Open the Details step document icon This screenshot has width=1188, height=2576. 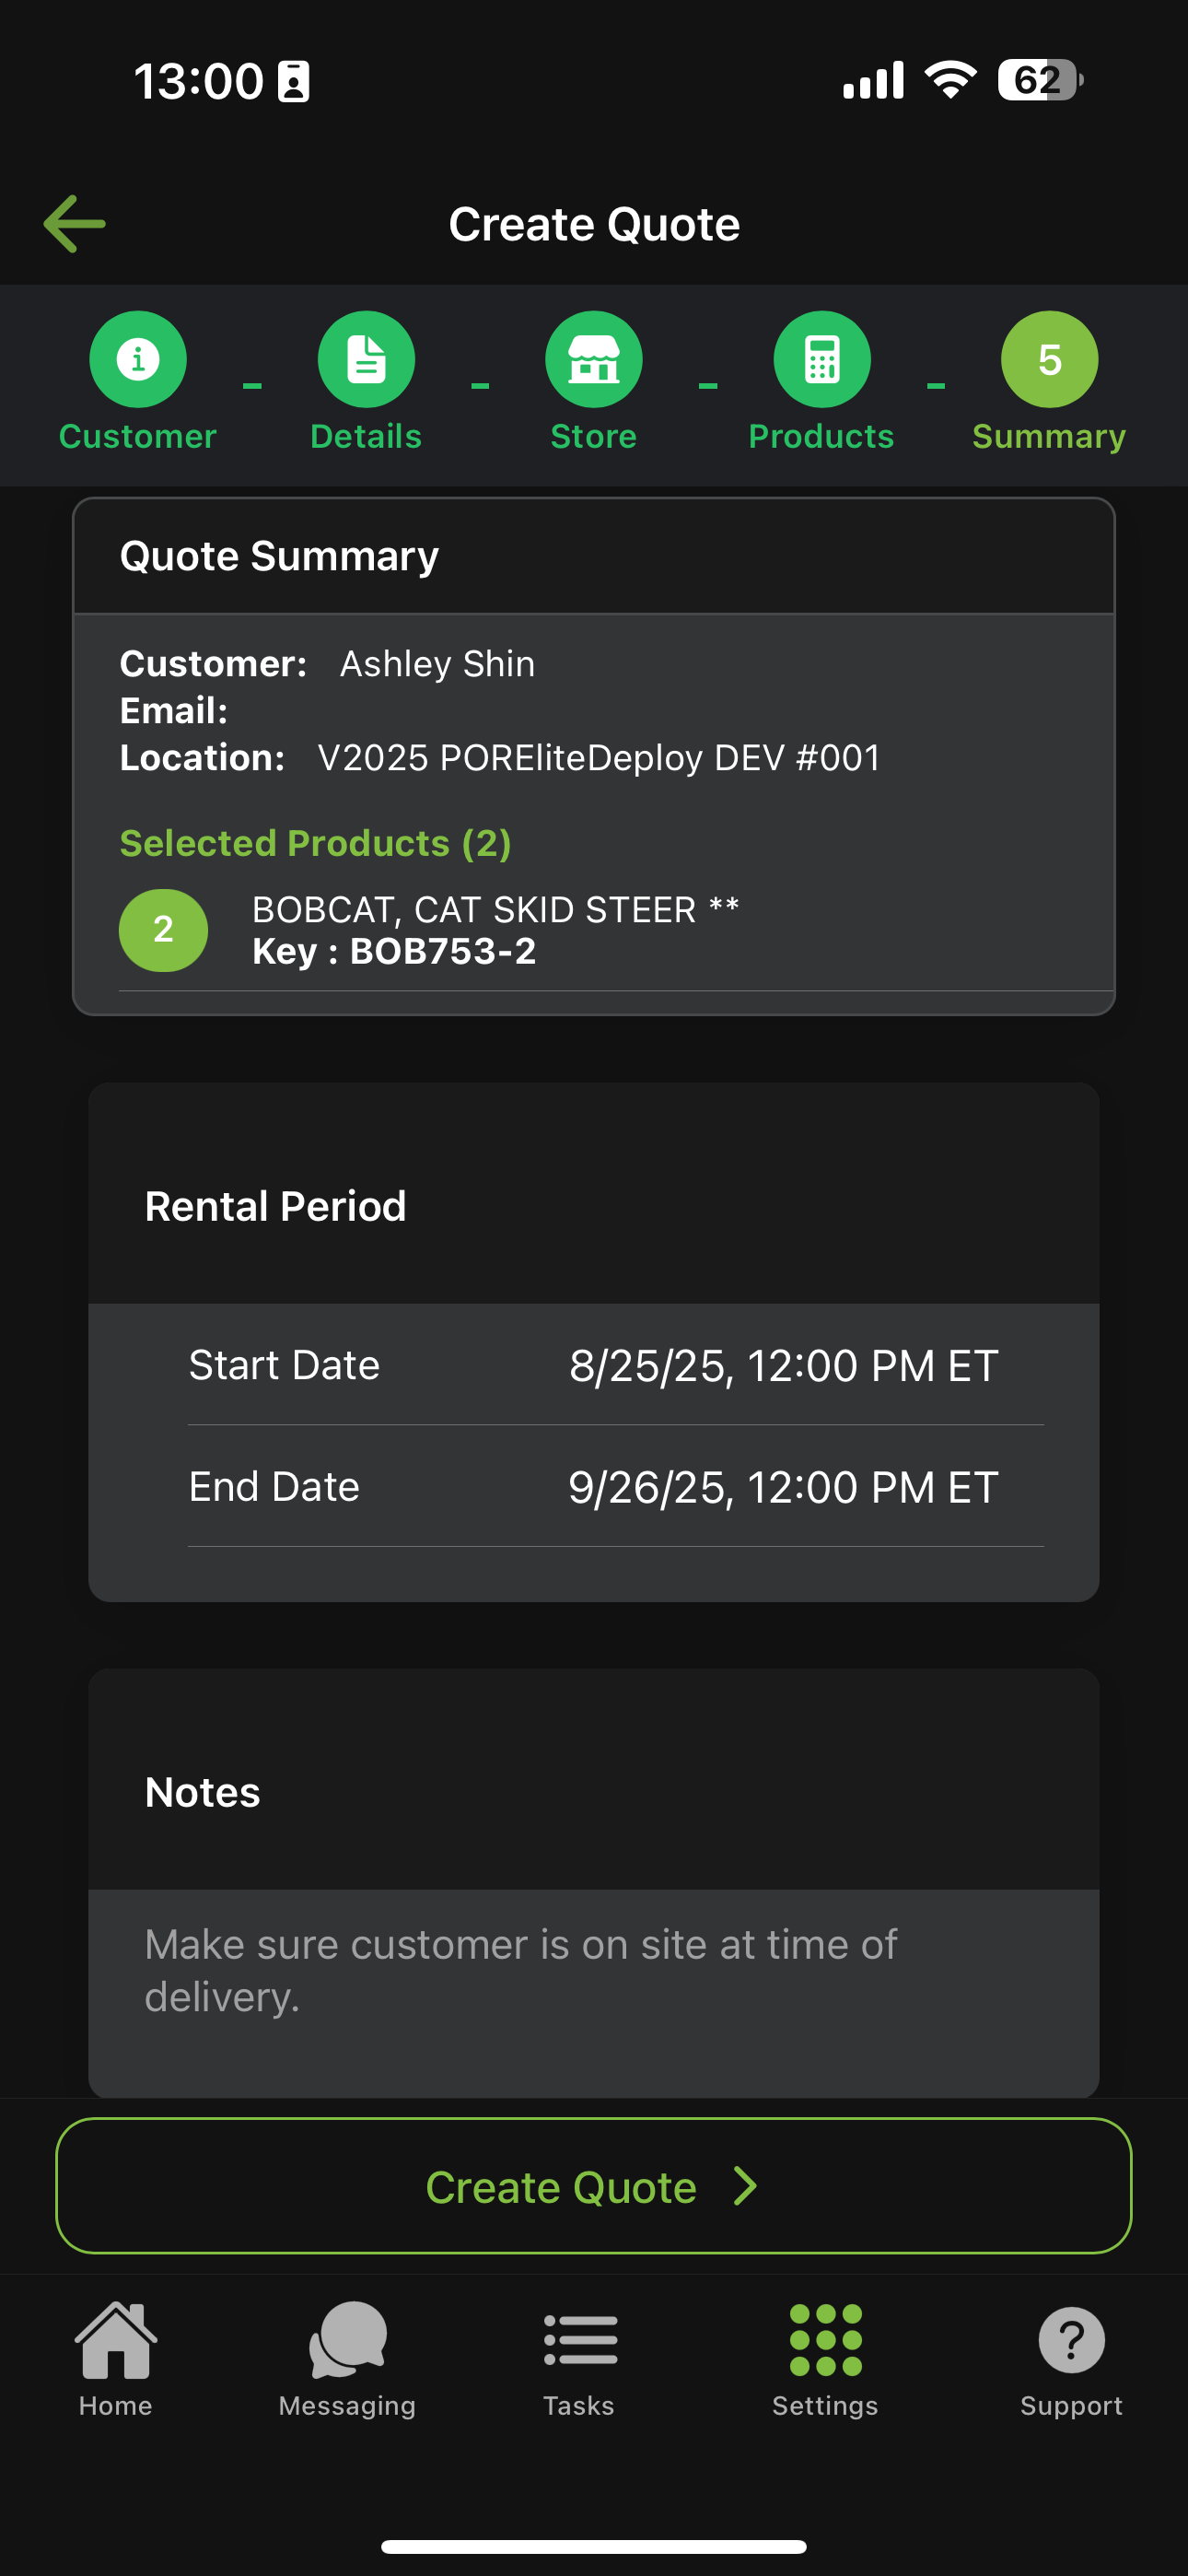point(366,359)
